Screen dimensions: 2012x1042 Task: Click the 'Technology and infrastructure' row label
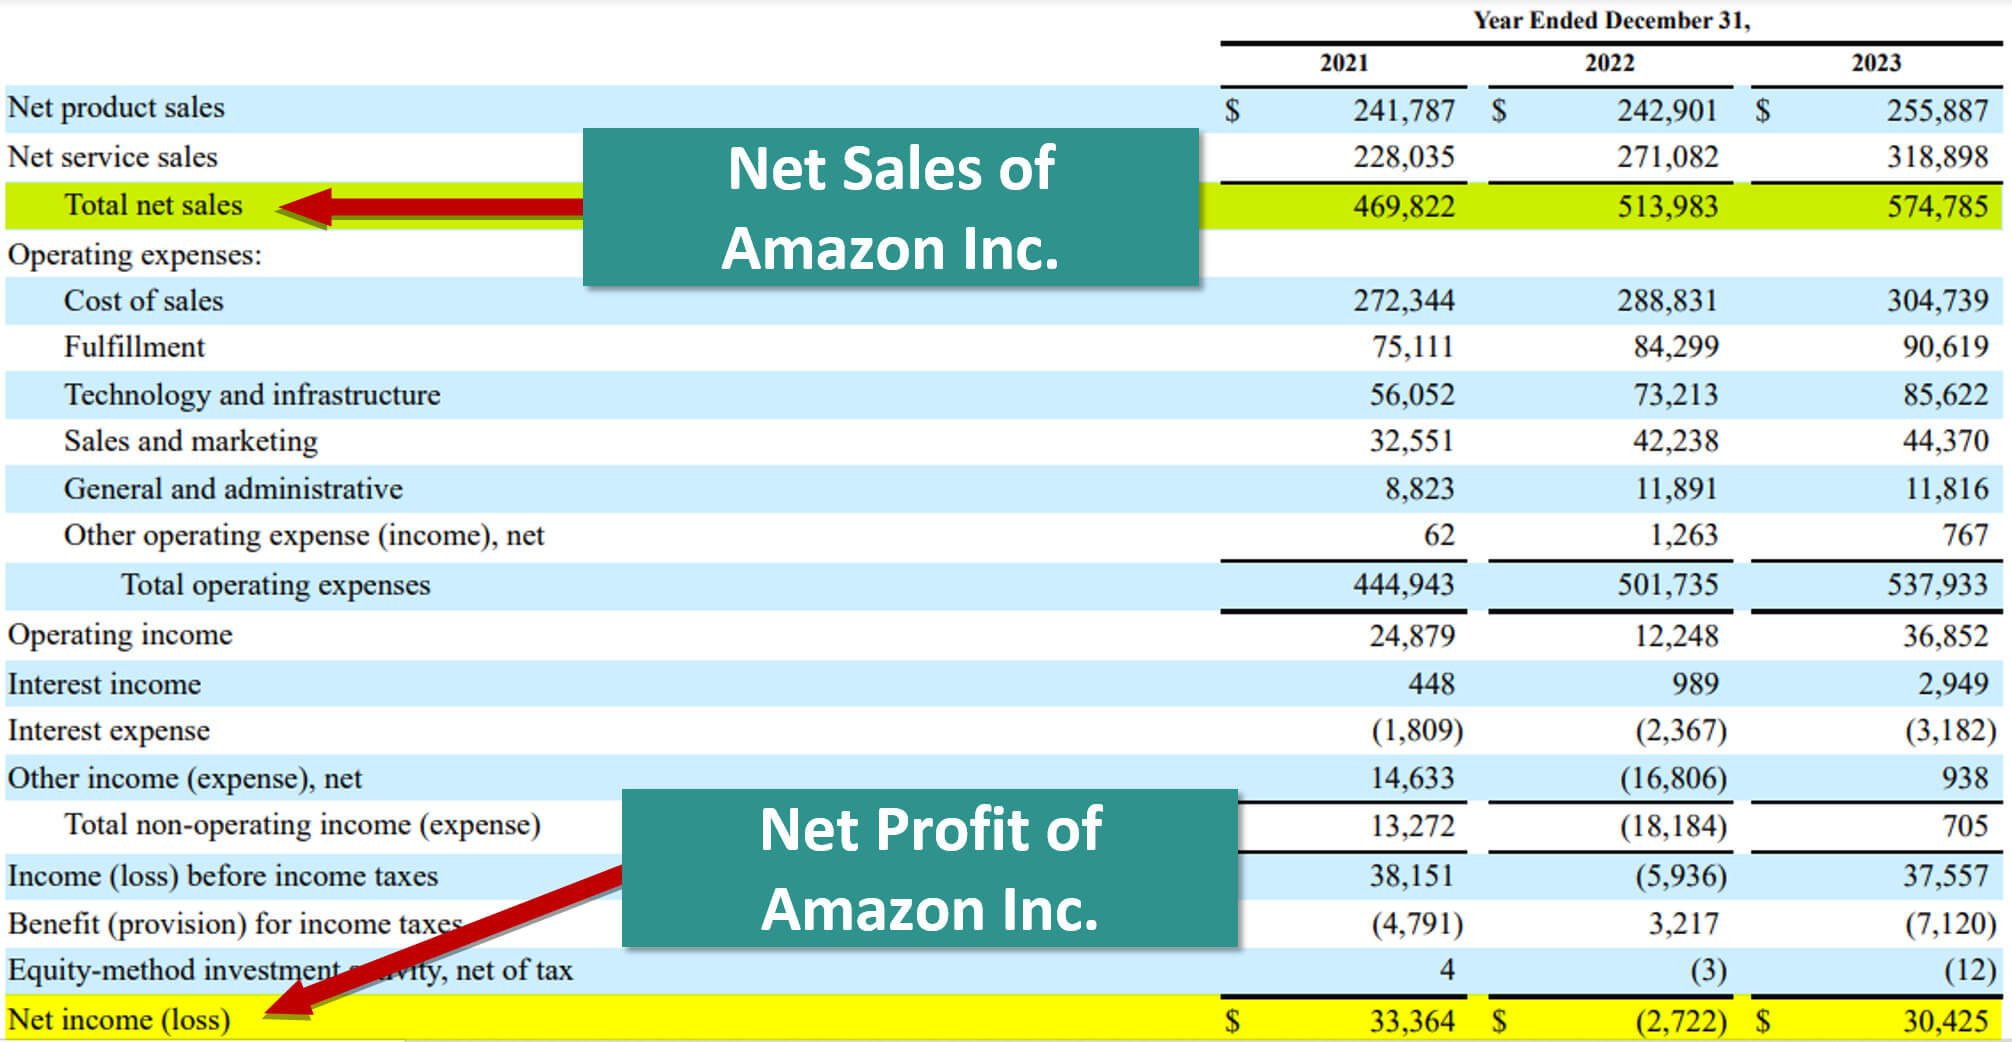coord(252,395)
